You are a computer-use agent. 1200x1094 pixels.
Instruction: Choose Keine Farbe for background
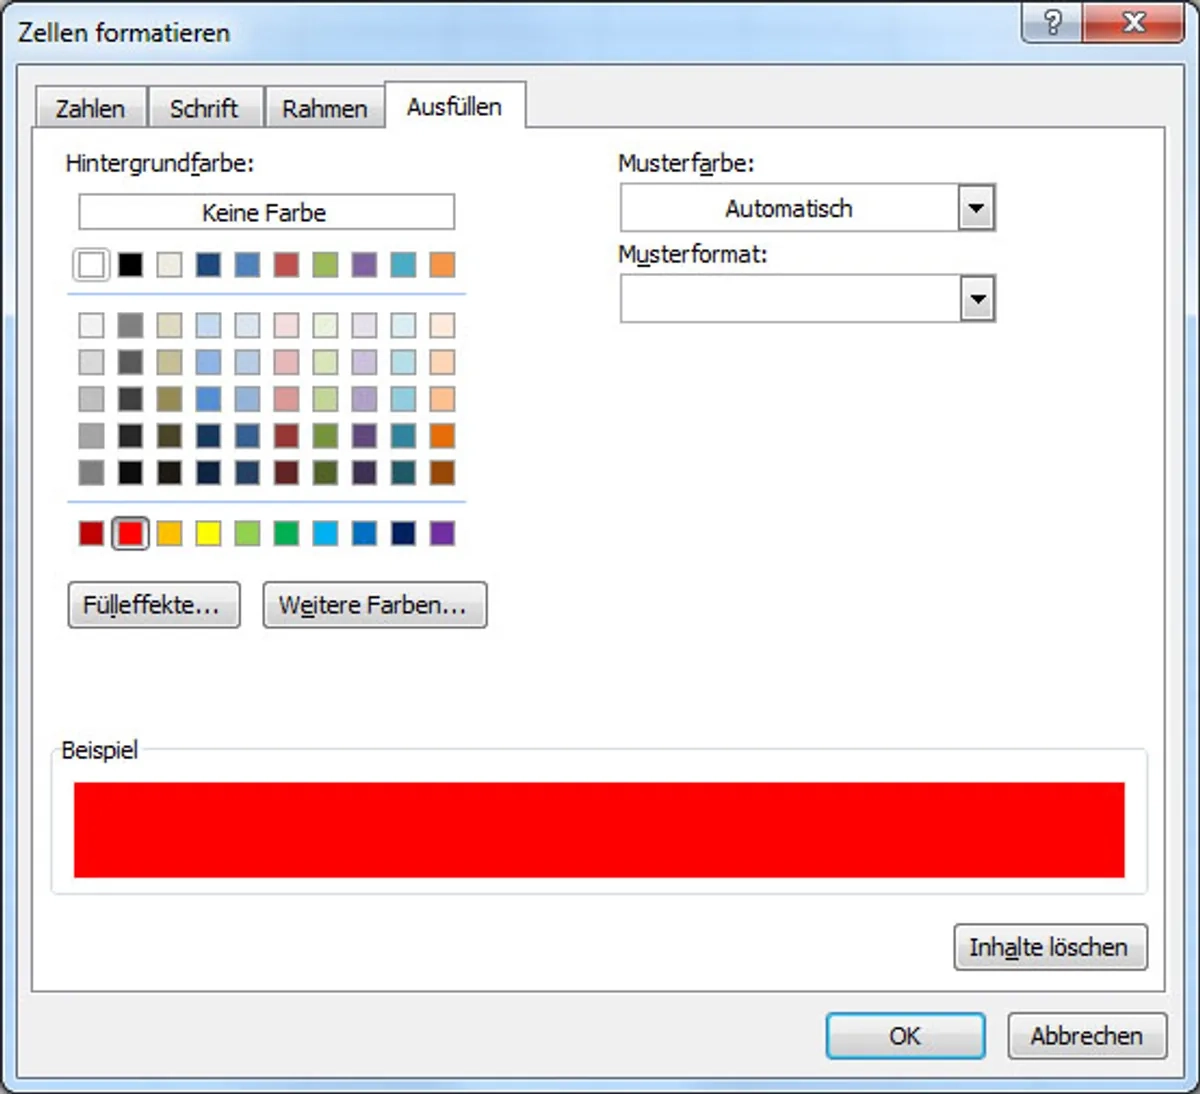[x=266, y=212]
